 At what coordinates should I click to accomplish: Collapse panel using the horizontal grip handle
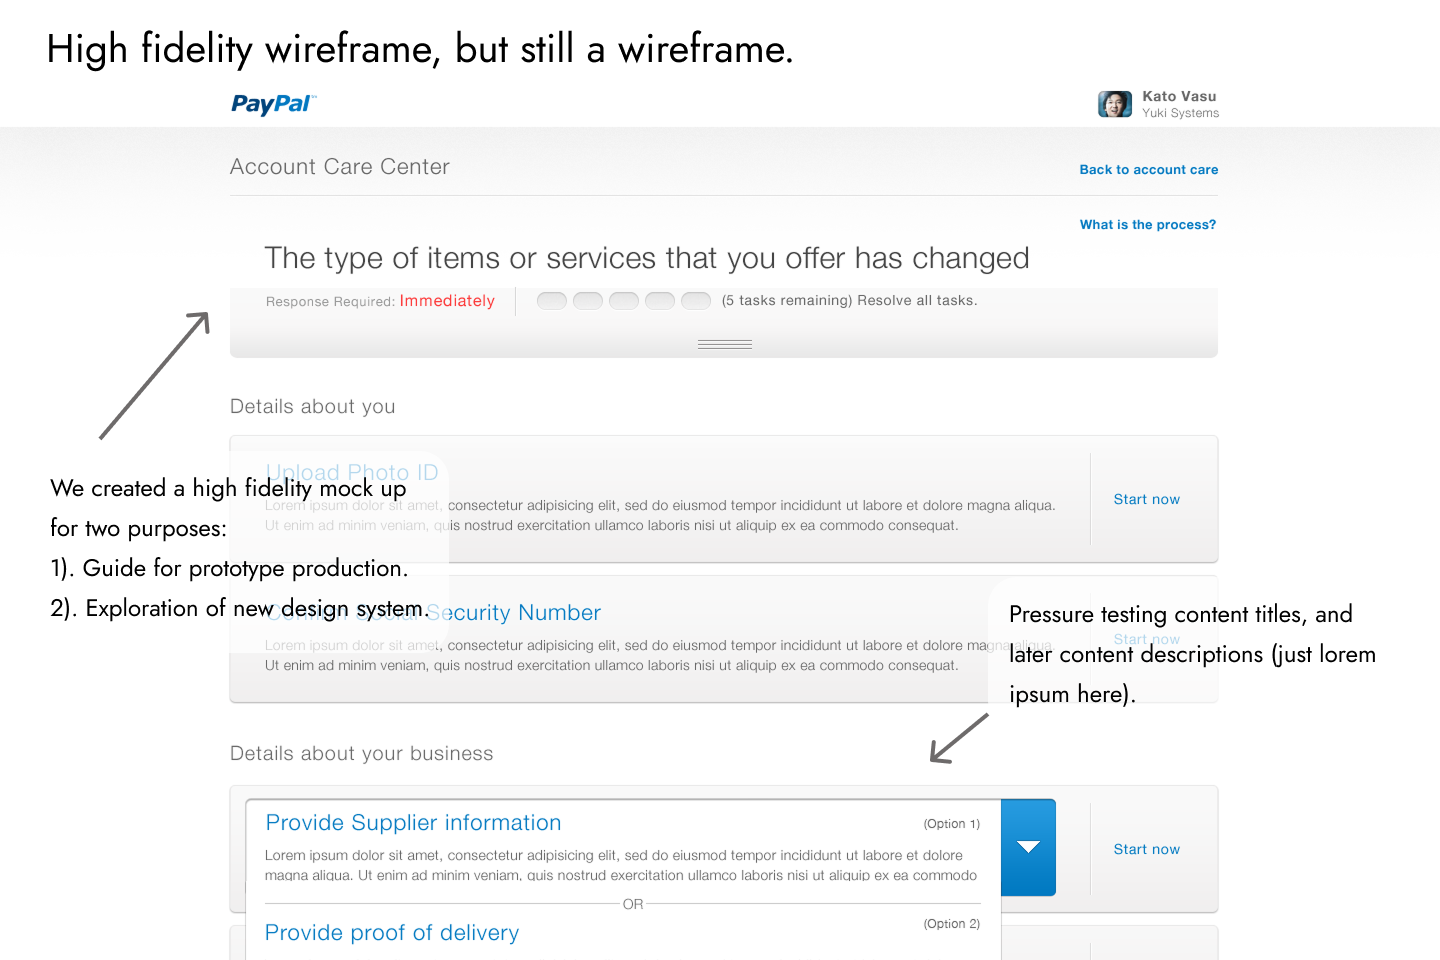point(725,344)
